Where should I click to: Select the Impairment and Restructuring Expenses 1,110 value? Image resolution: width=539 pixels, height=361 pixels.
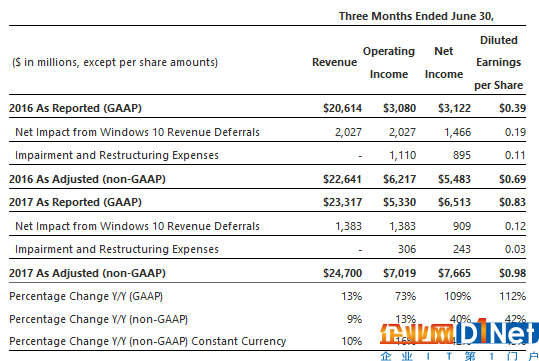403,155
